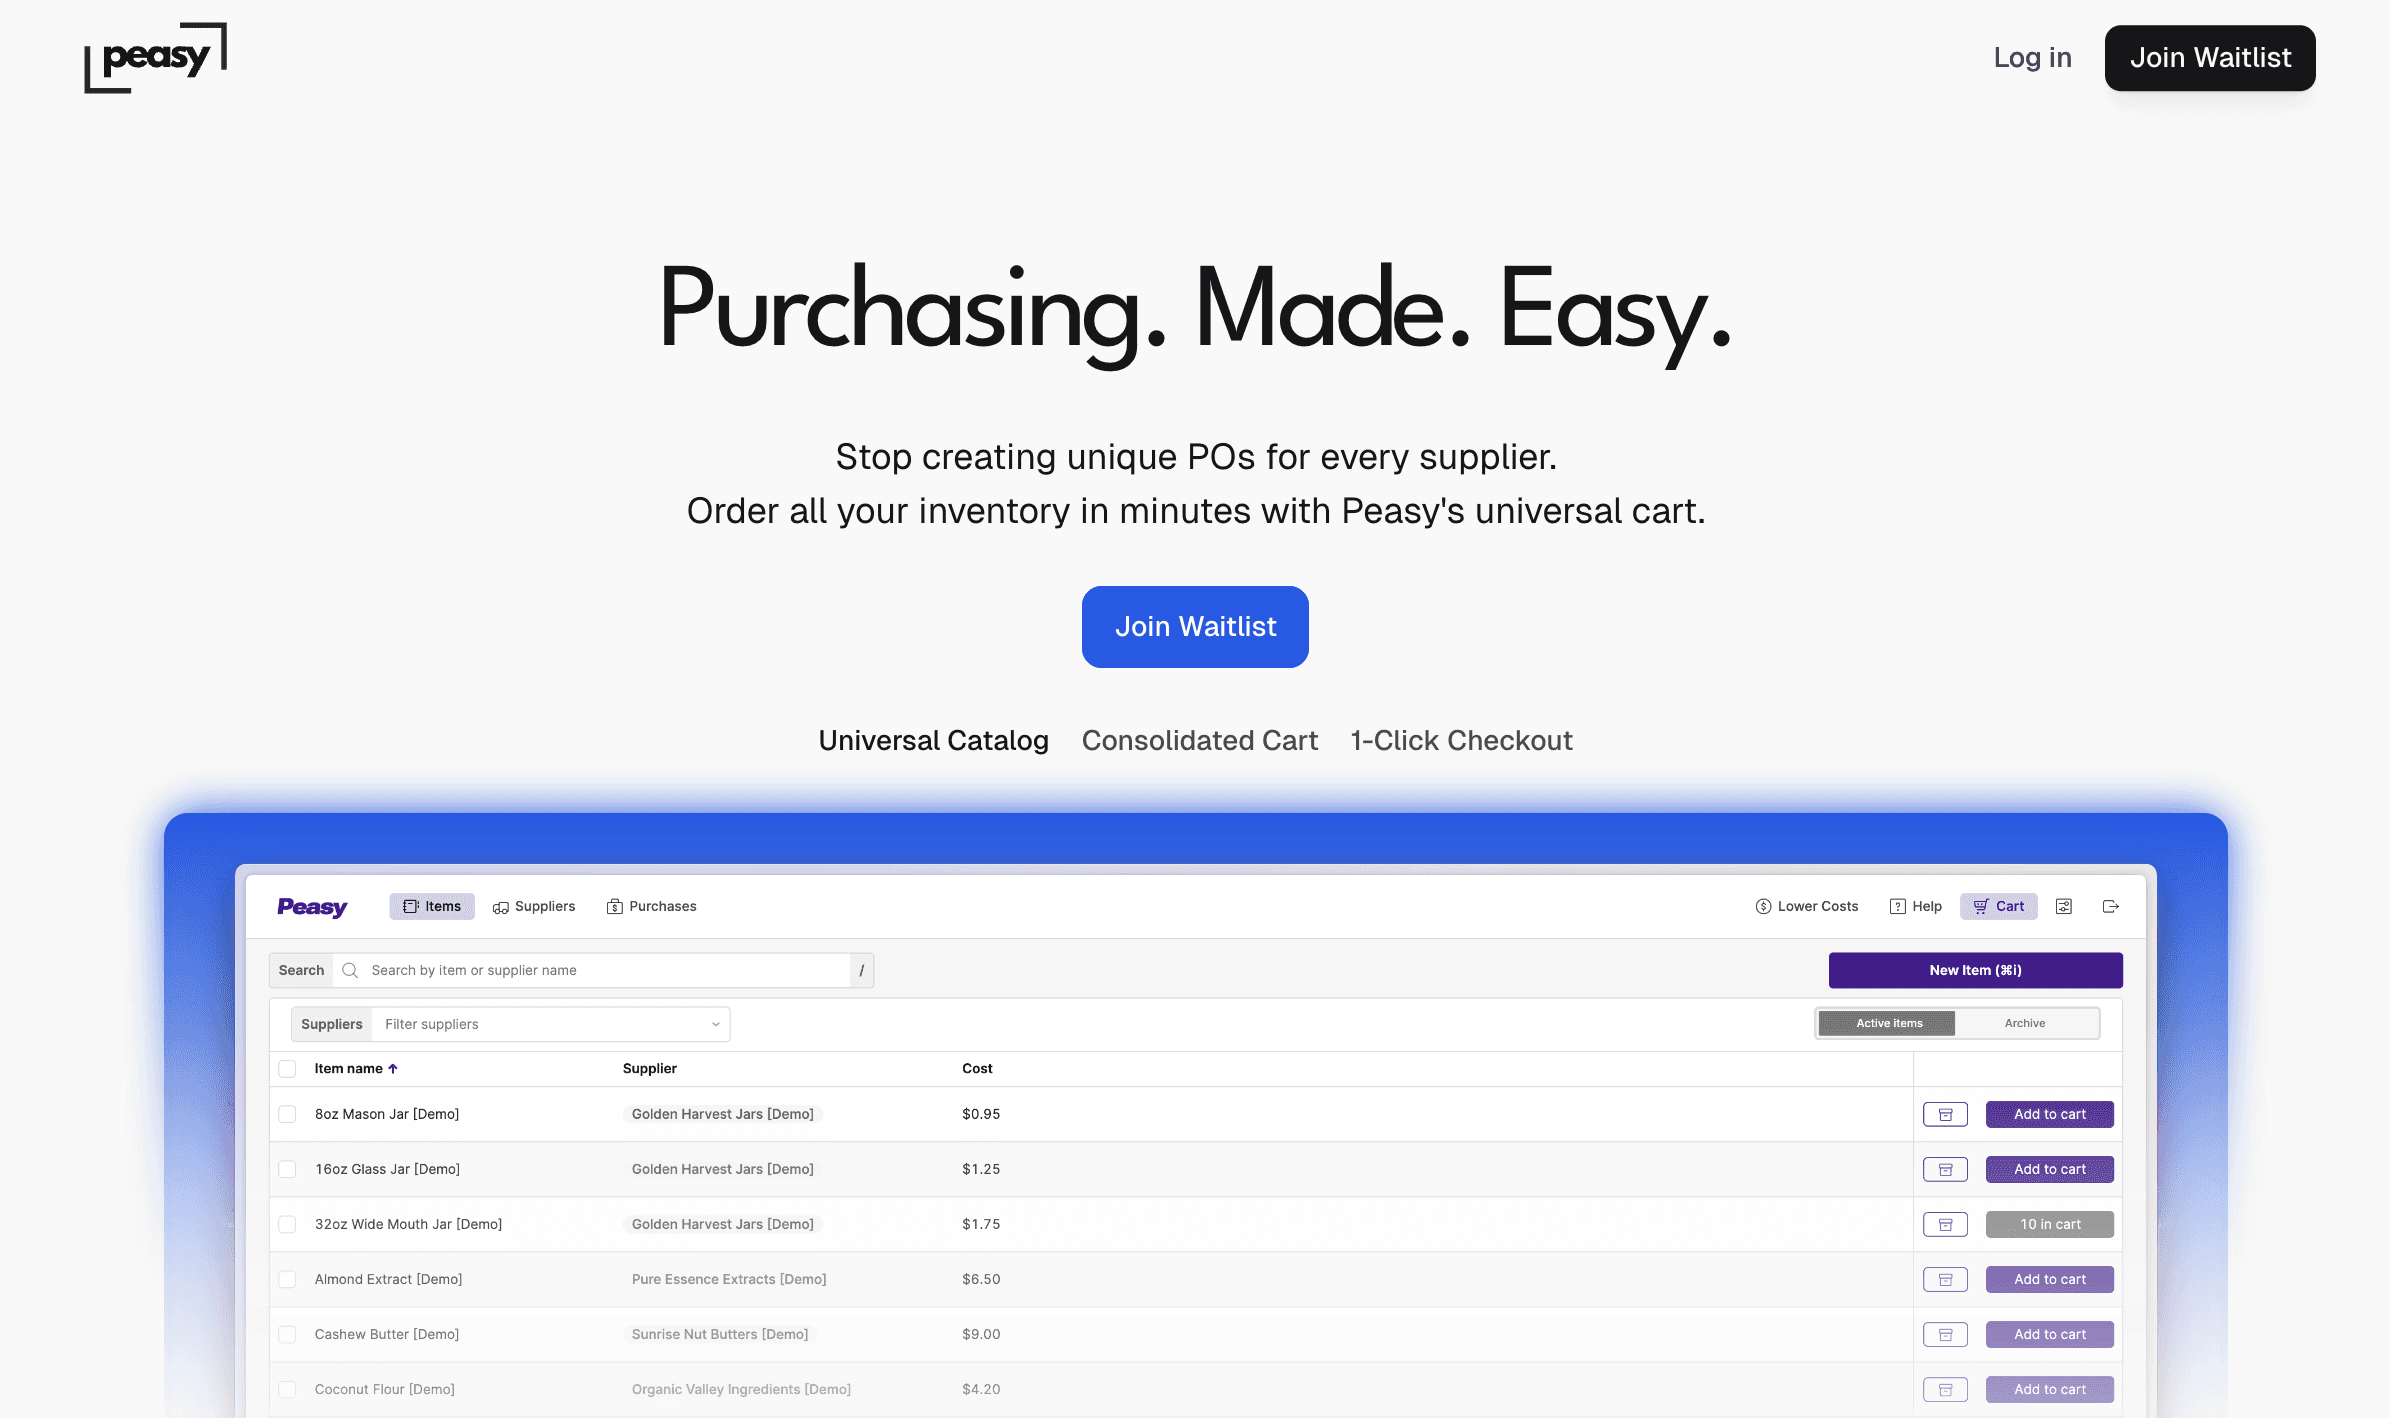Screen dimensions: 2390x1418
Task: Click the New Item button
Action: pos(1974,970)
